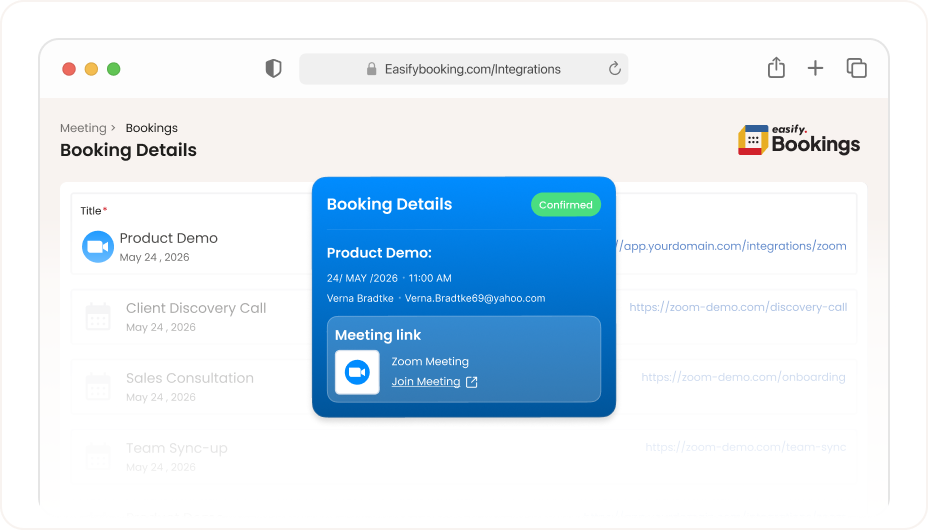Image resolution: width=928 pixels, height=530 pixels.
Task: Click the external-link icon beside Join Meeting
Action: [x=472, y=382]
